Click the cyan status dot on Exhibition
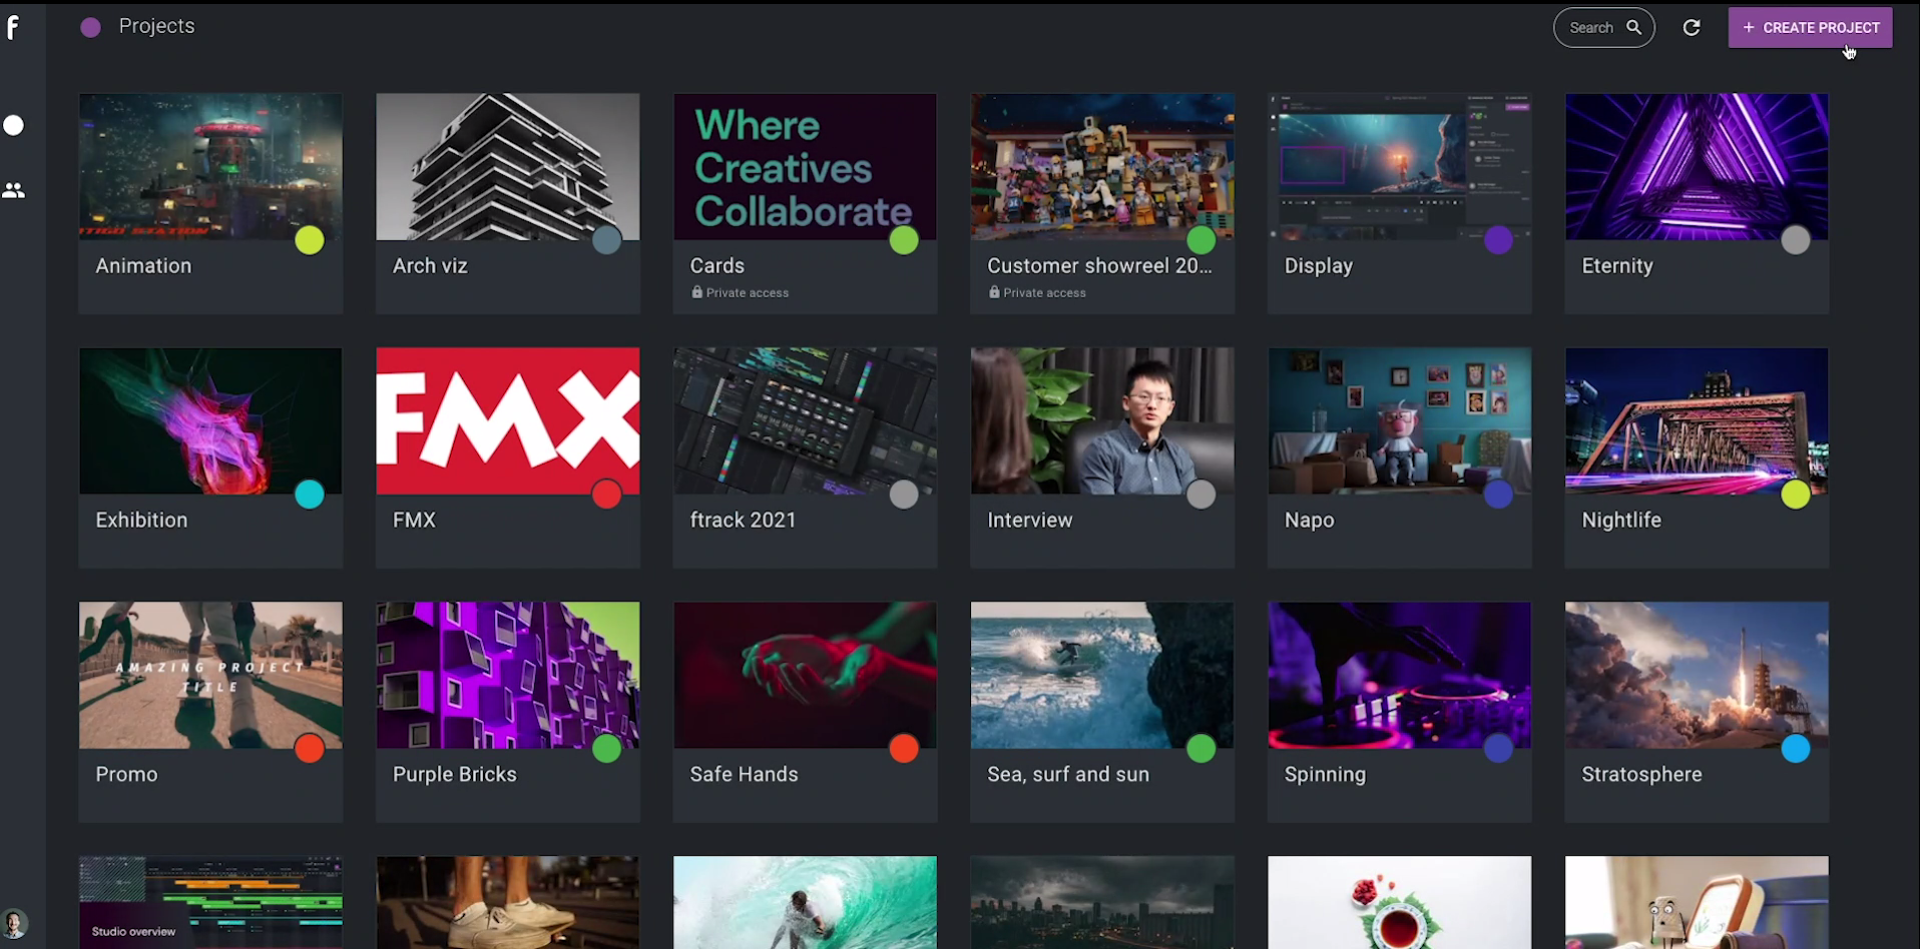 pyautogui.click(x=309, y=494)
